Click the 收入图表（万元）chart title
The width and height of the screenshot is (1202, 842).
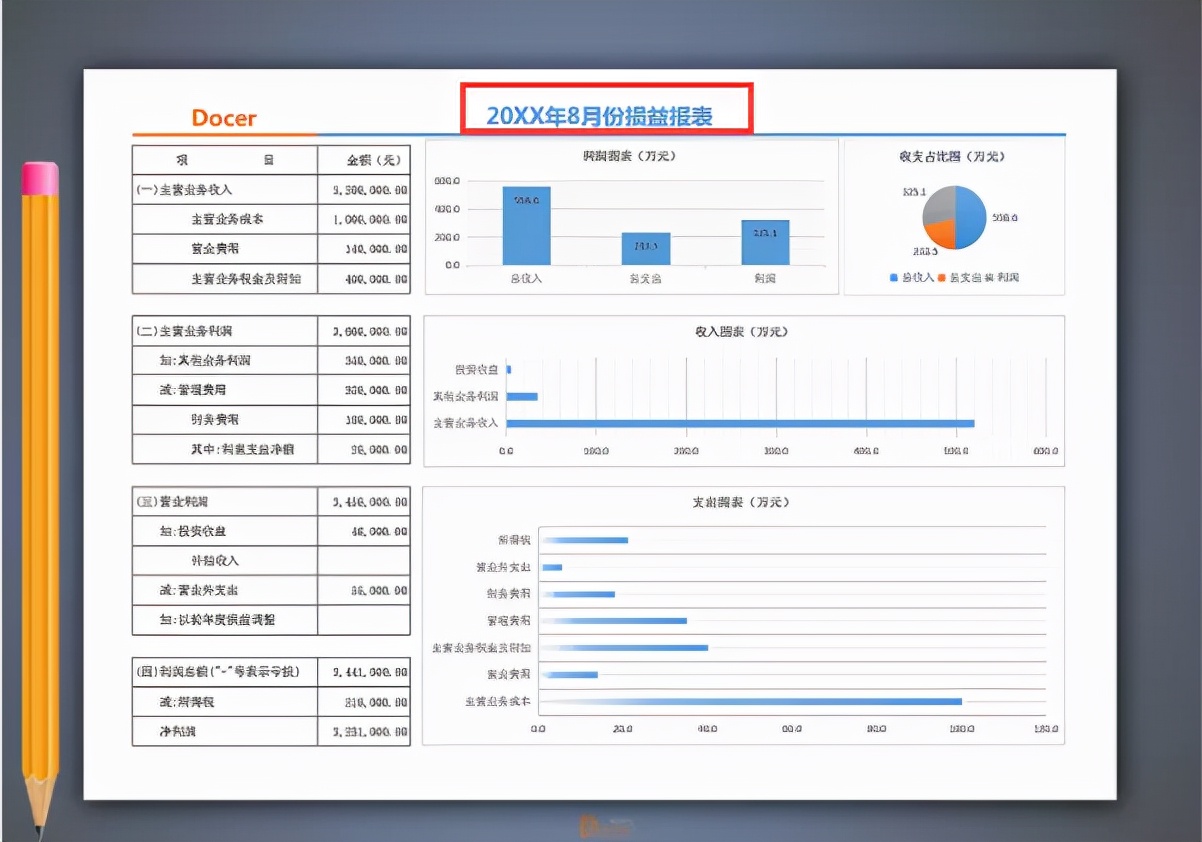[x=744, y=331]
